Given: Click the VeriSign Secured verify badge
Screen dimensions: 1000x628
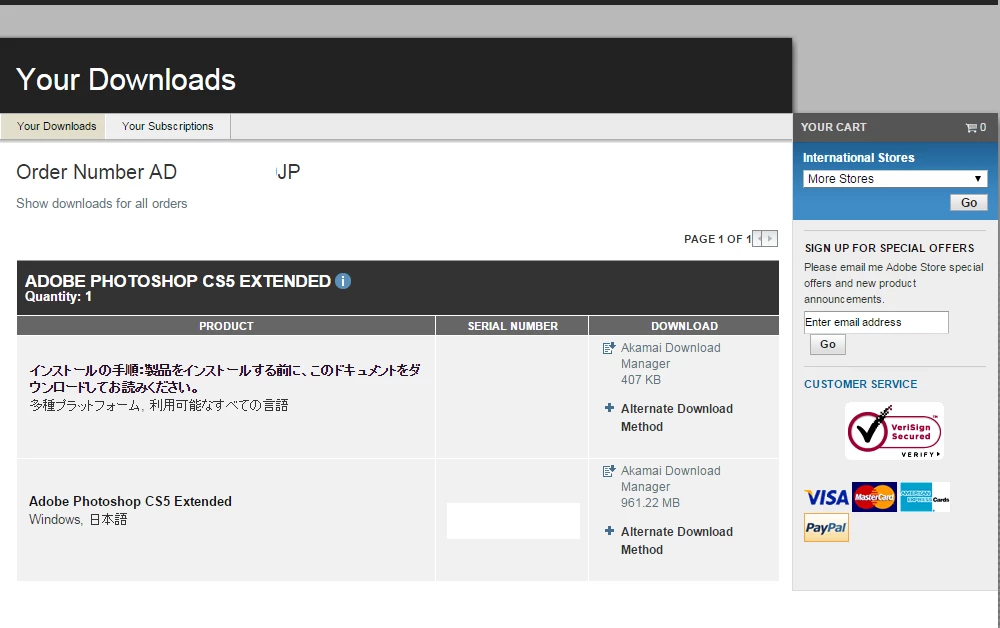Looking at the screenshot, I should 894,431.
